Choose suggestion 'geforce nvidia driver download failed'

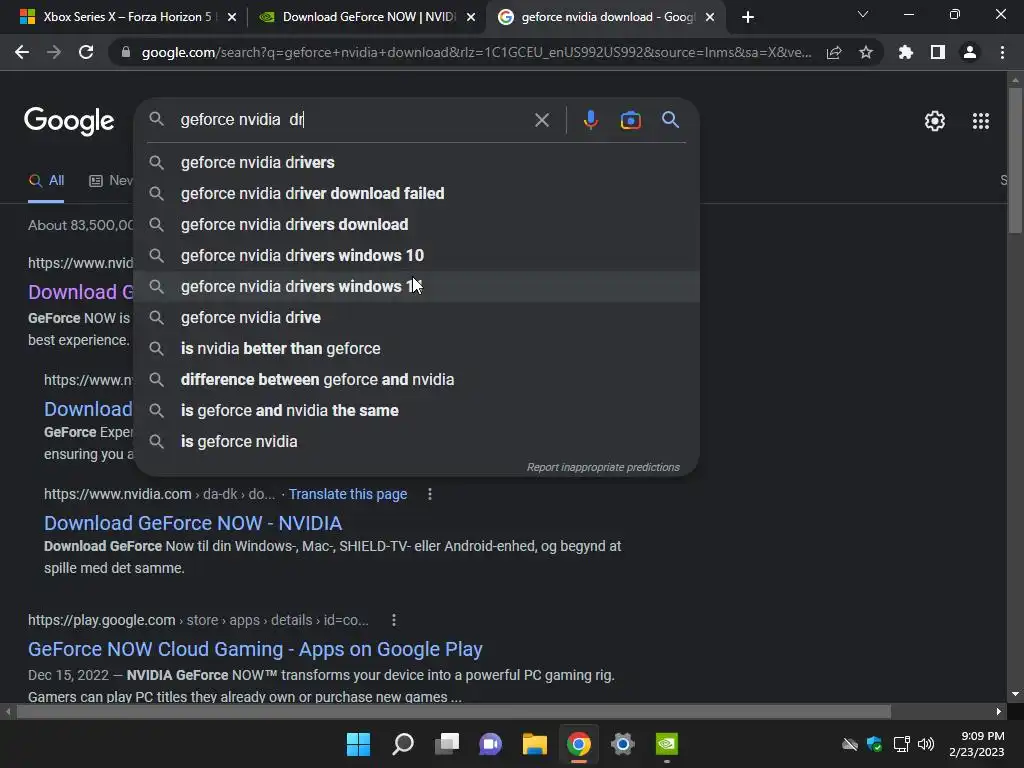point(417,193)
